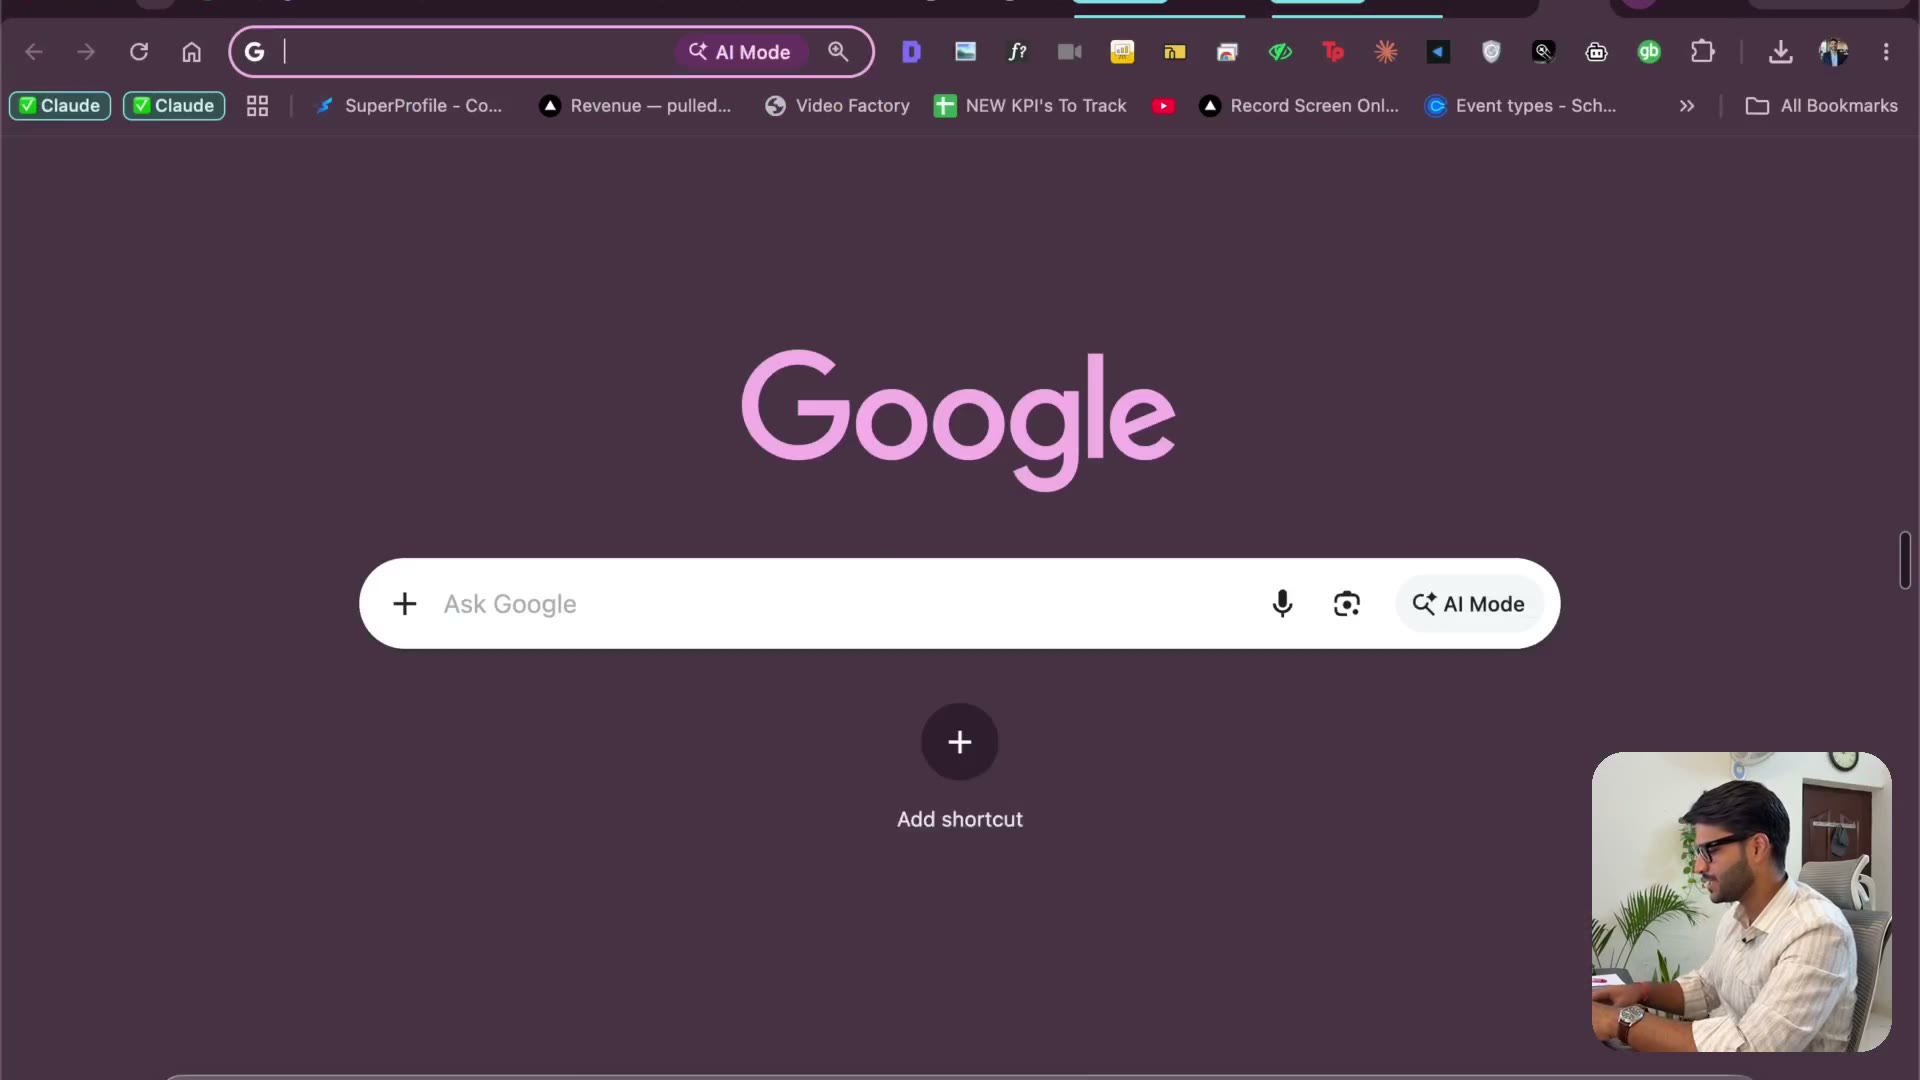Open the SuperProfile bookmark

tap(408, 106)
